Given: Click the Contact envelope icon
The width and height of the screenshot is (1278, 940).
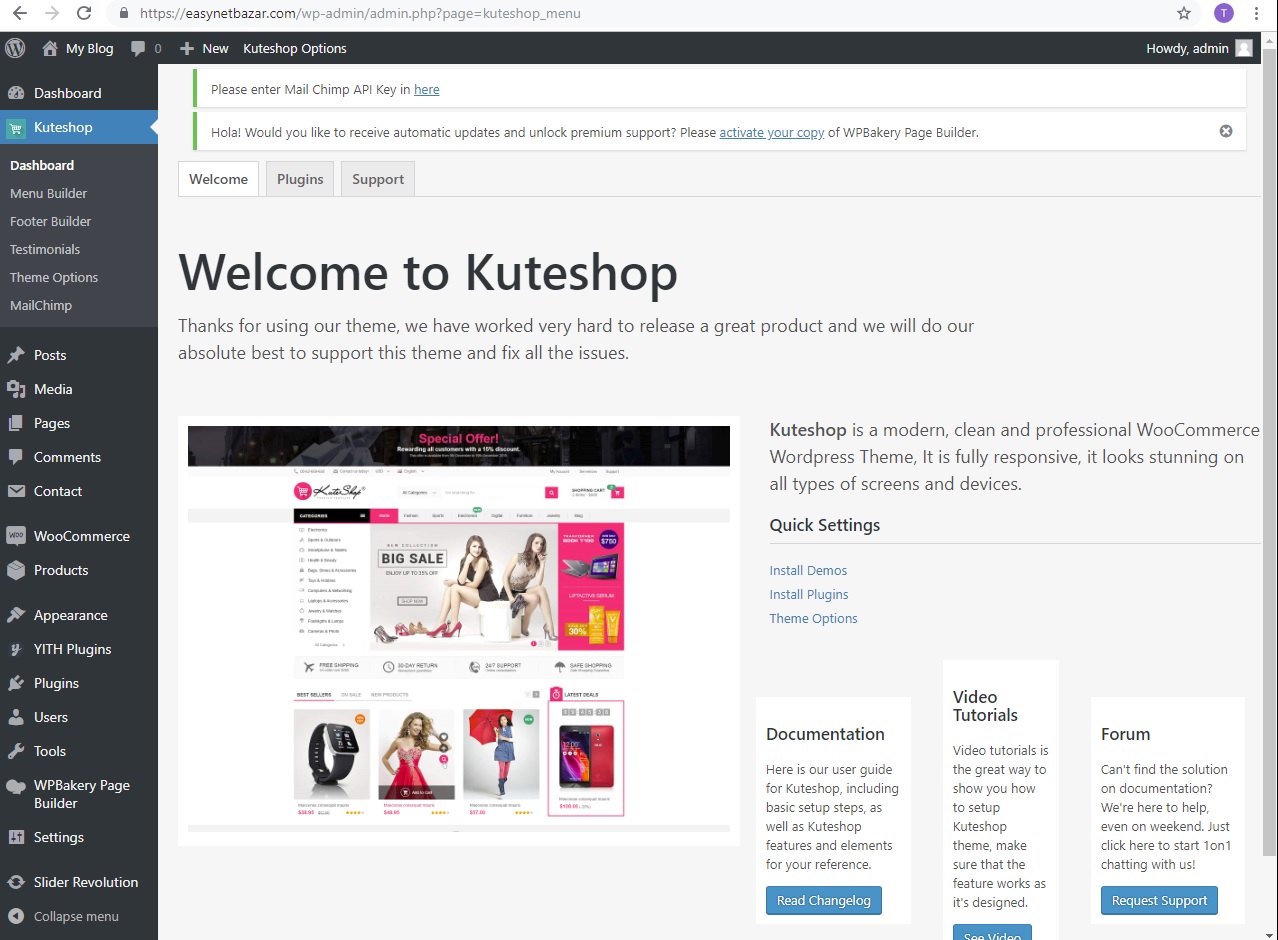Looking at the screenshot, I should [16, 491].
